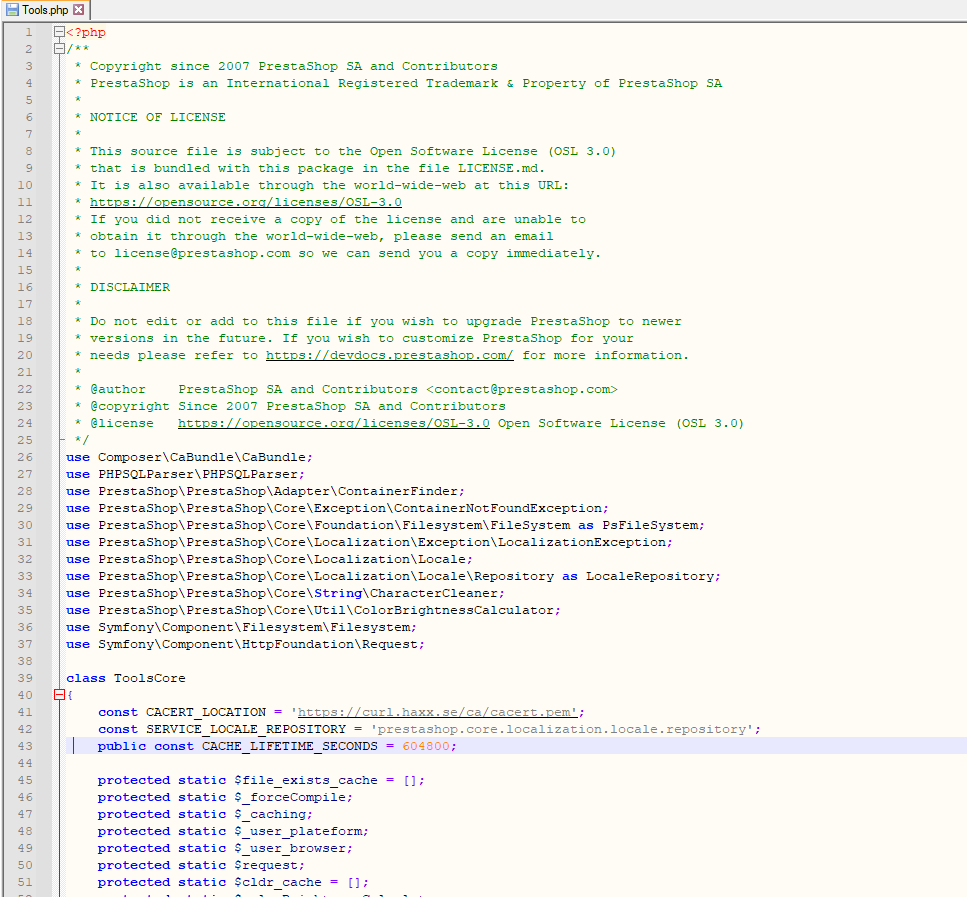Click the CharacterCleaner import line
The width and height of the screenshot is (967, 897).
[x=286, y=592]
